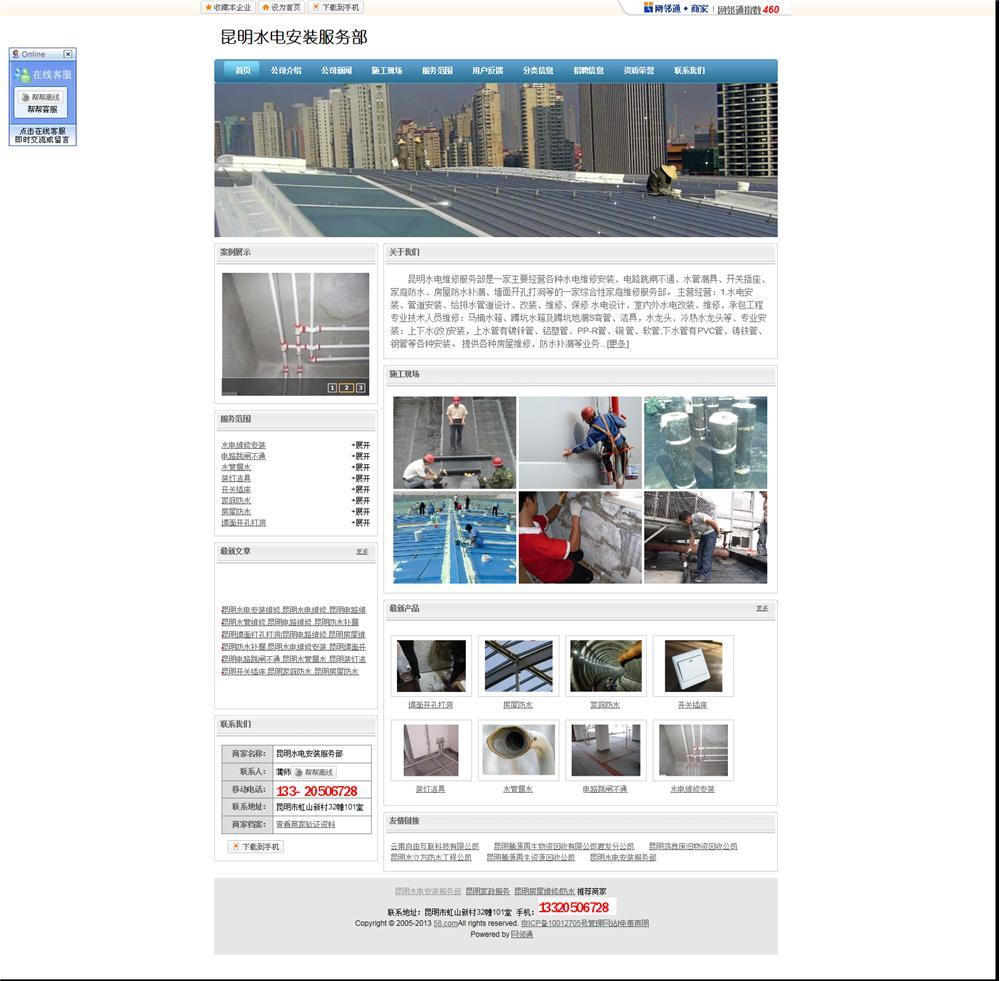Click top toolbar 下载到手机 button
The height and width of the screenshot is (981, 1000).
coord(336,7)
